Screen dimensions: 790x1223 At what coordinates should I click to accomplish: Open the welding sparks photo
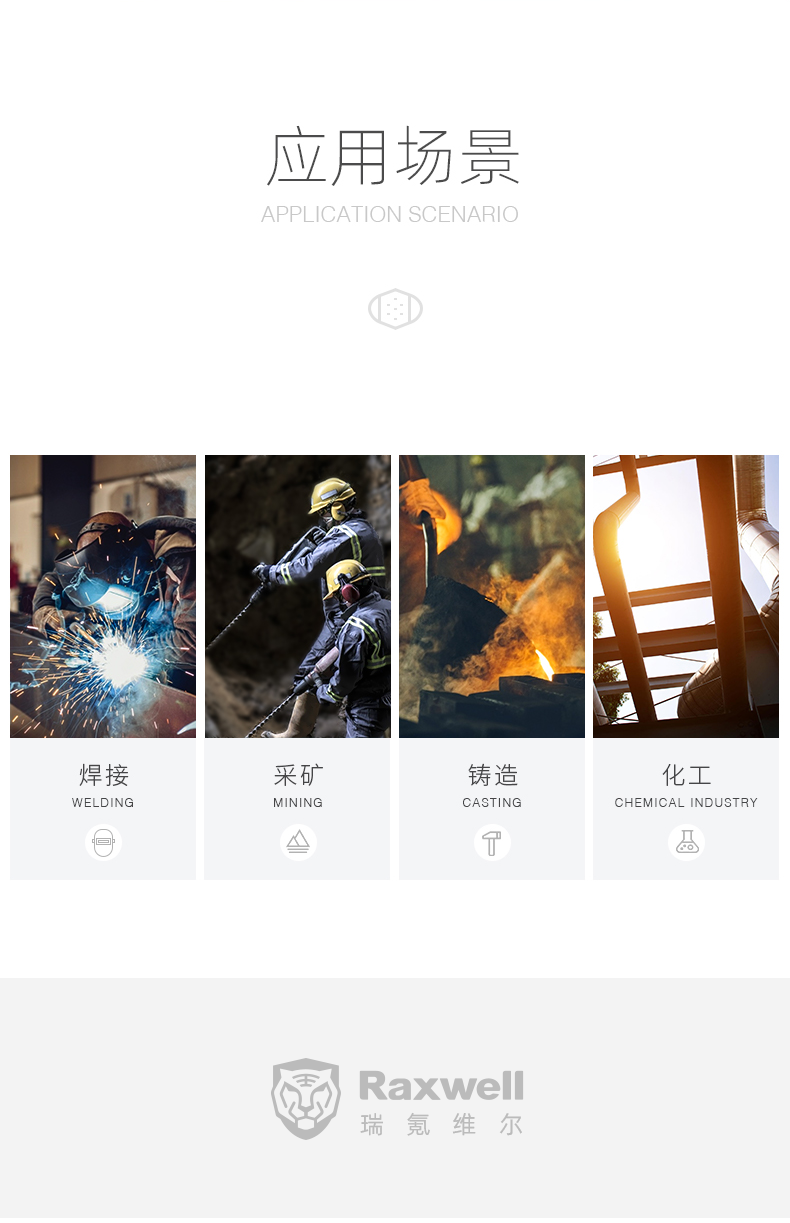pyautogui.click(x=103, y=596)
